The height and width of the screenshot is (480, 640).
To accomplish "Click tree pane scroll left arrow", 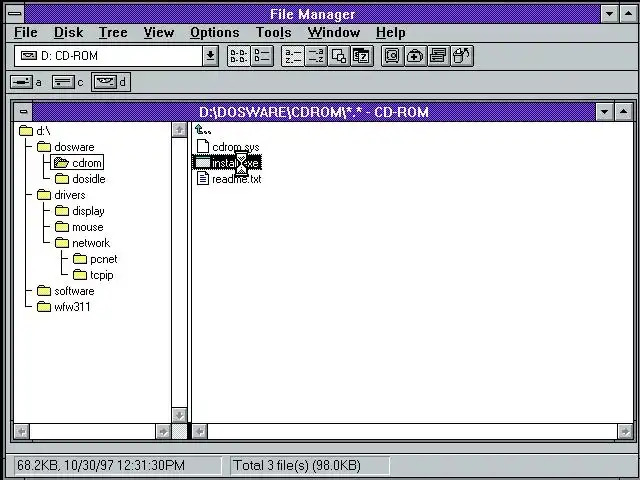I will [22, 431].
